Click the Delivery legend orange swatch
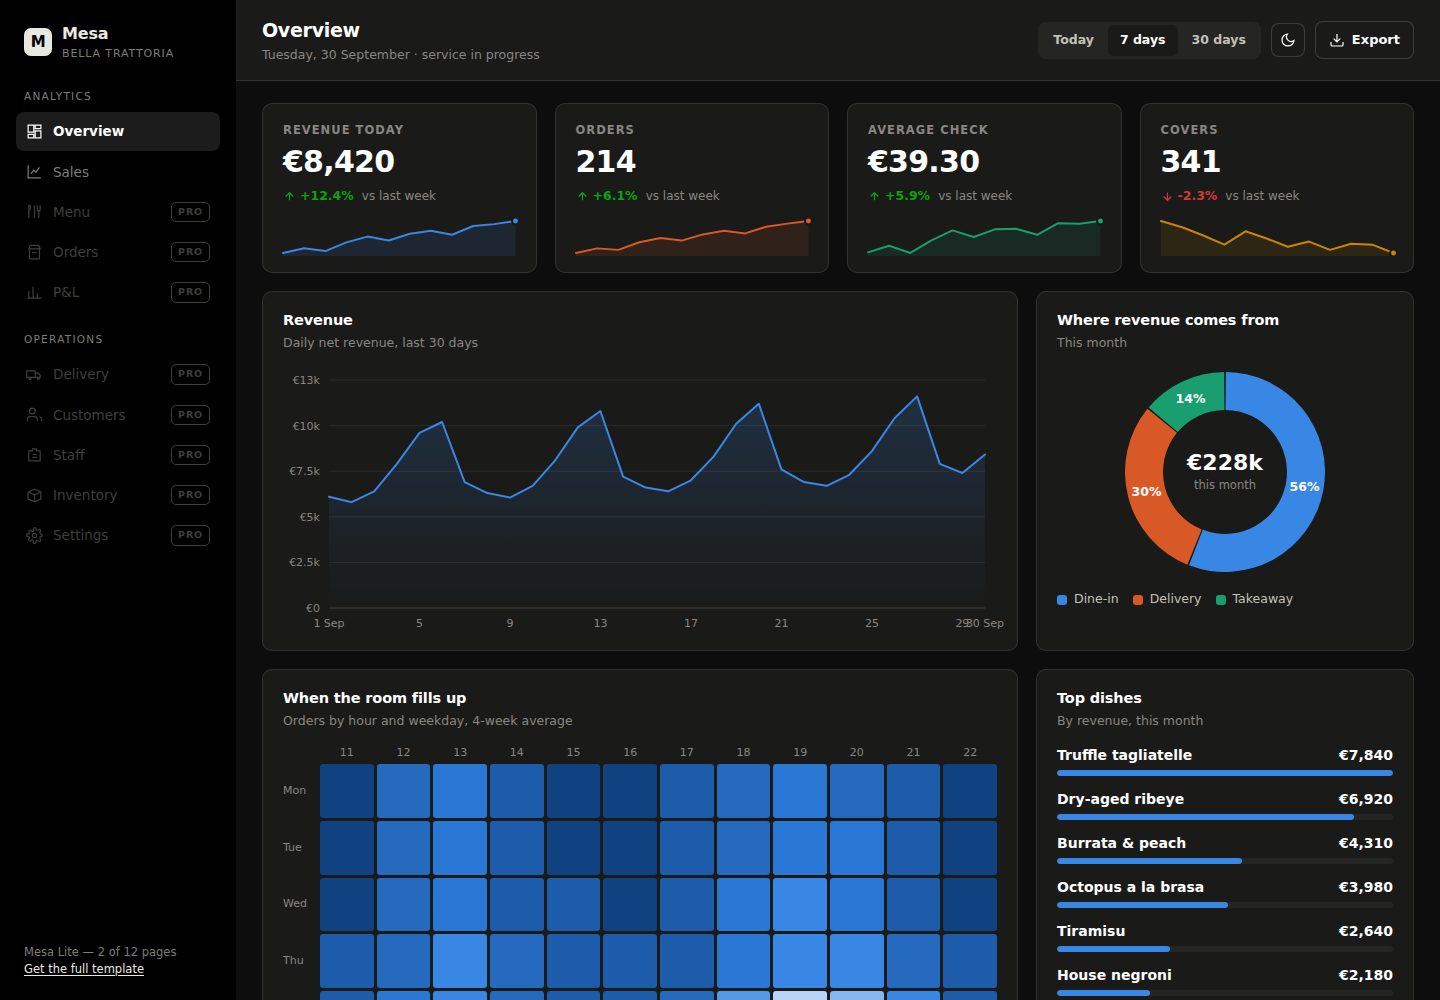The height and width of the screenshot is (1000, 1440). point(1138,600)
